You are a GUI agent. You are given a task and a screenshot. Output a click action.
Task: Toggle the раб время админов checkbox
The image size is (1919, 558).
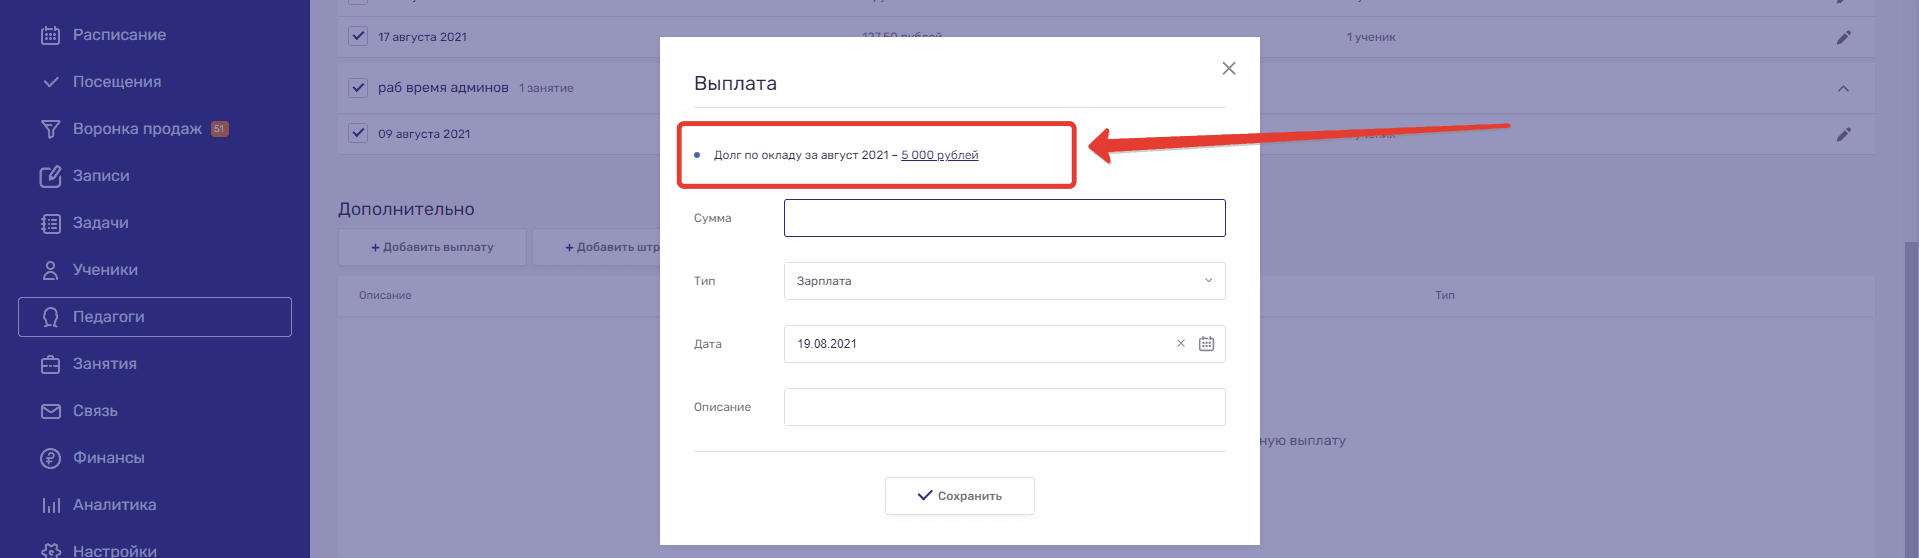click(x=358, y=87)
